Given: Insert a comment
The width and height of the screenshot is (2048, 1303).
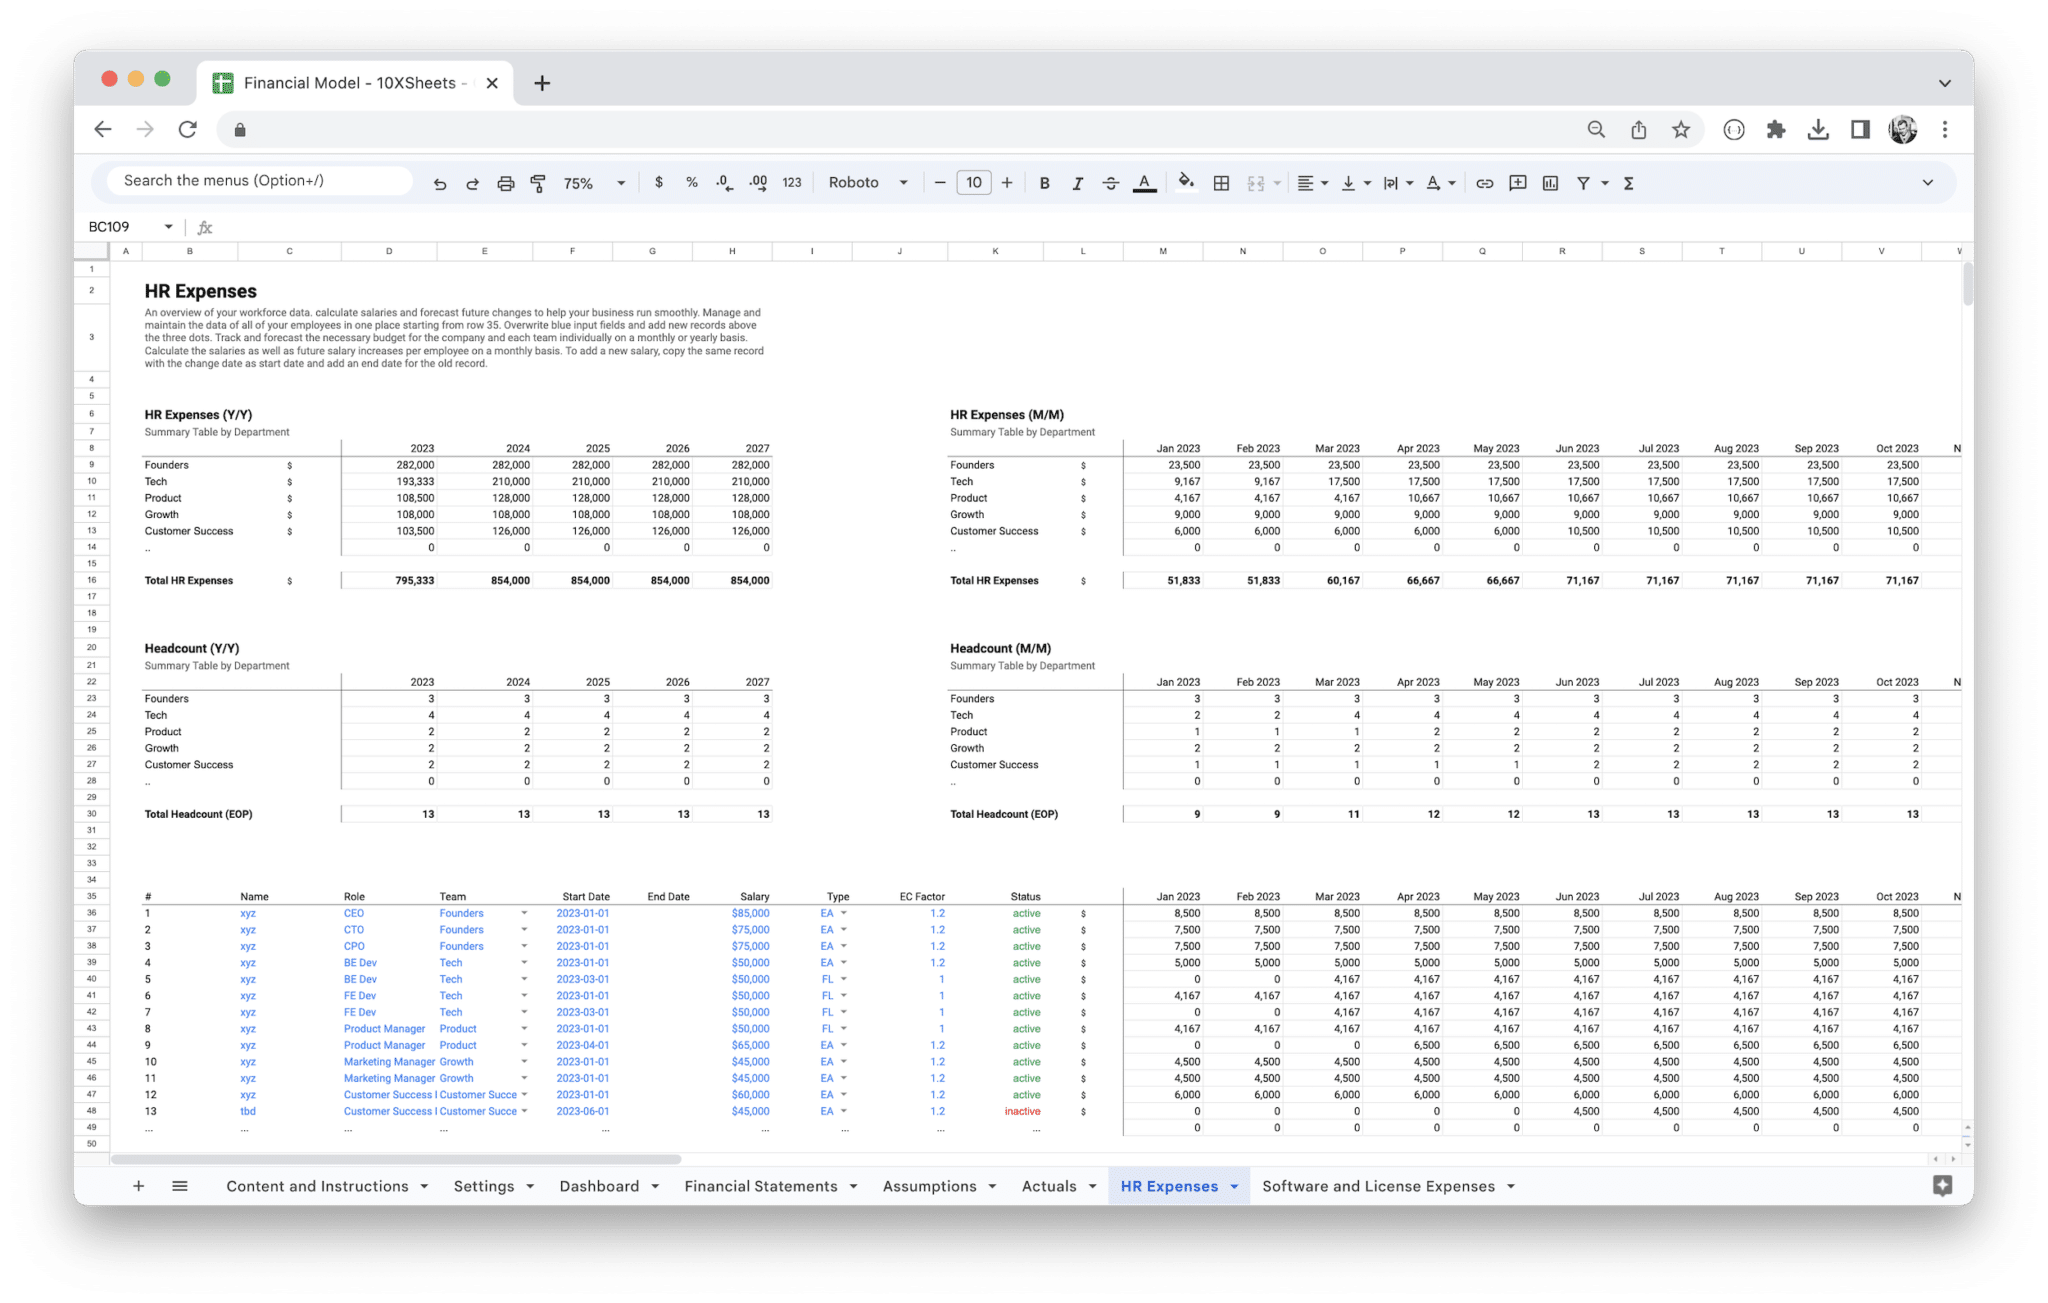Looking at the screenshot, I should pyautogui.click(x=1517, y=182).
